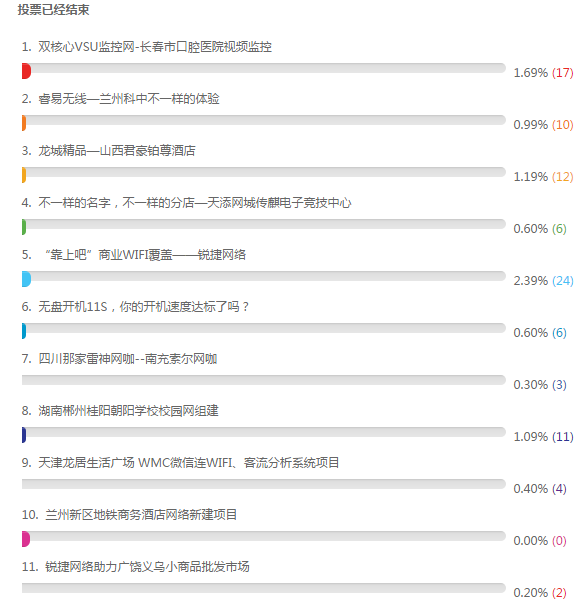Click the 1.69% (17) vote result

(x=543, y=73)
